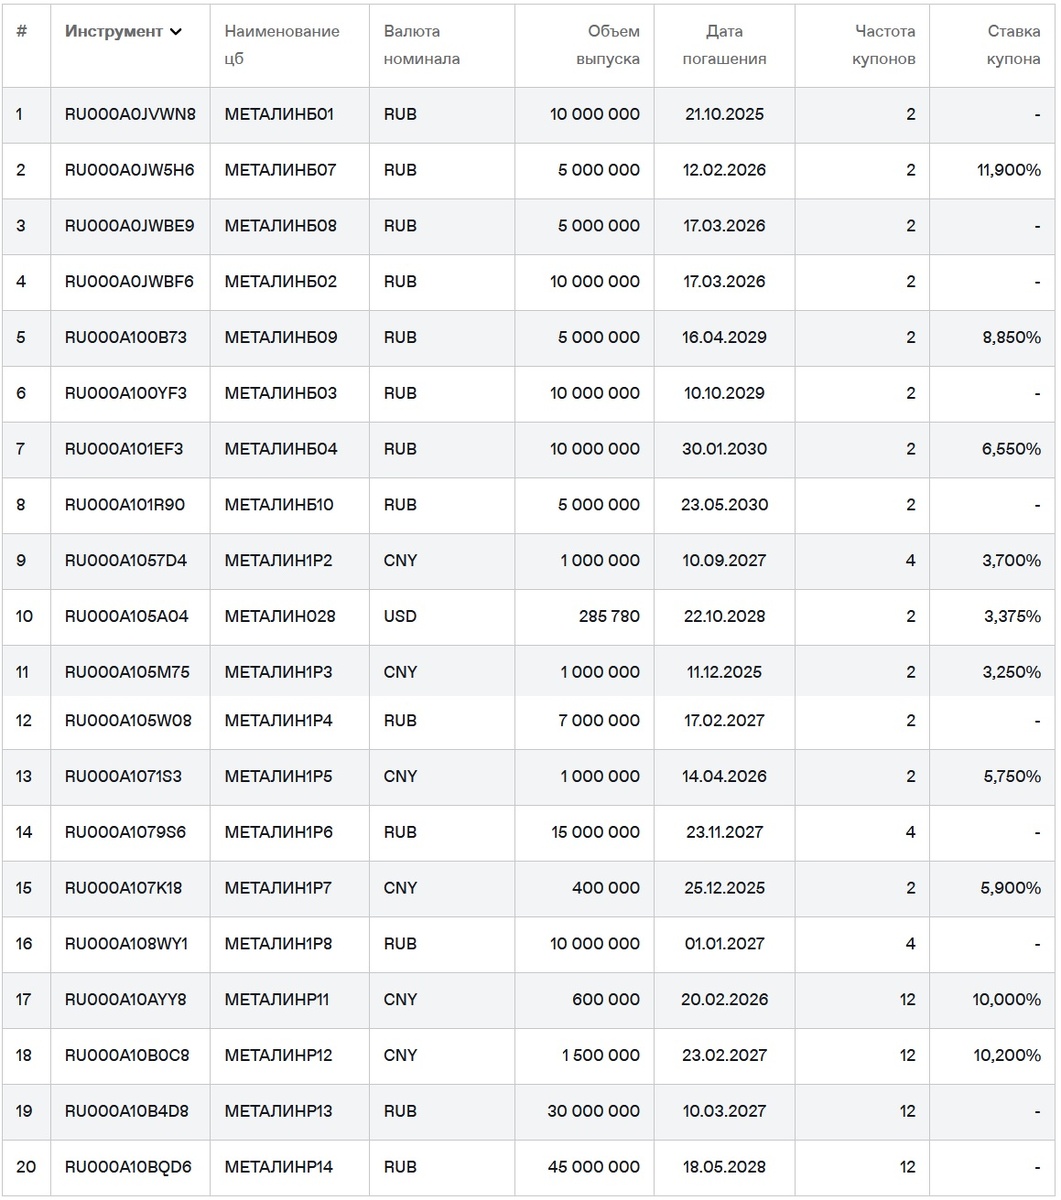Click the Валюта номинала column header

click(x=422, y=45)
